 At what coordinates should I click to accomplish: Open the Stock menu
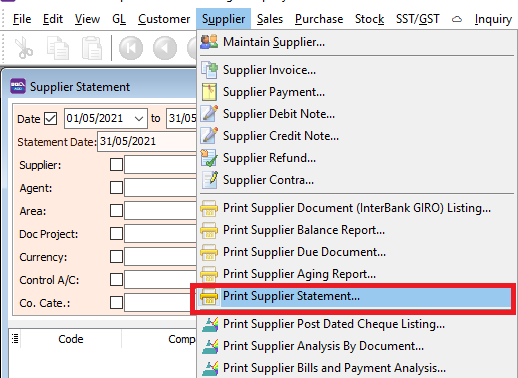369,19
